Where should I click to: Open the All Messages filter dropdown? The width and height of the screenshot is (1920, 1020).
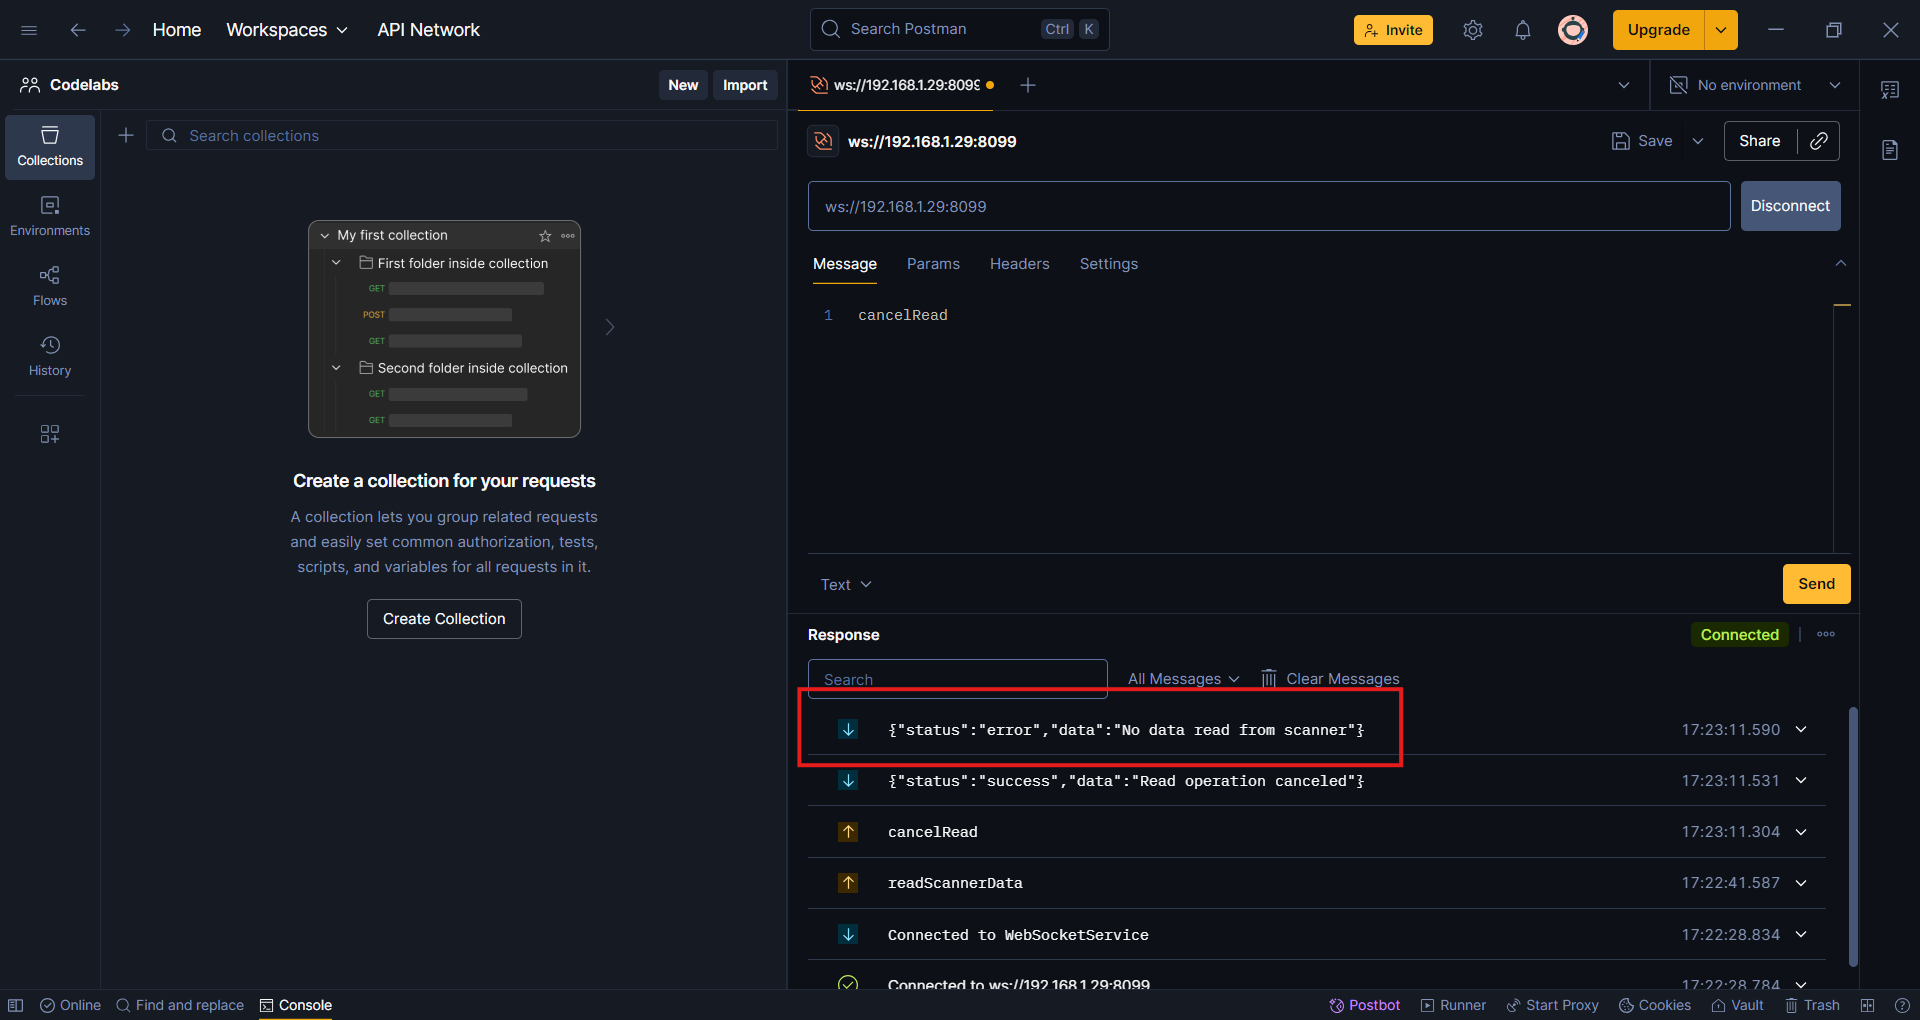(x=1183, y=679)
